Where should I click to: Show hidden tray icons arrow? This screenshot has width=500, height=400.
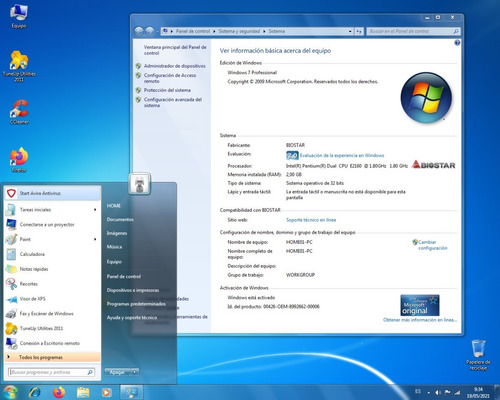point(429,393)
